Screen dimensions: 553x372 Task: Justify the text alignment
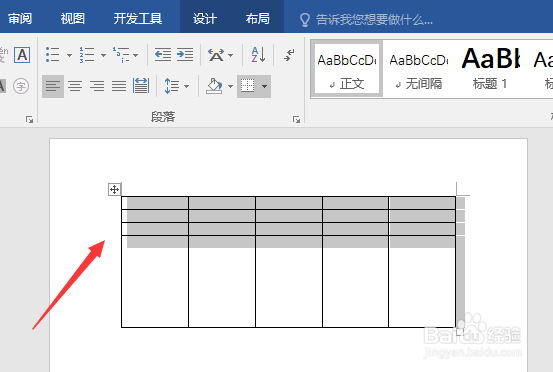(x=119, y=86)
